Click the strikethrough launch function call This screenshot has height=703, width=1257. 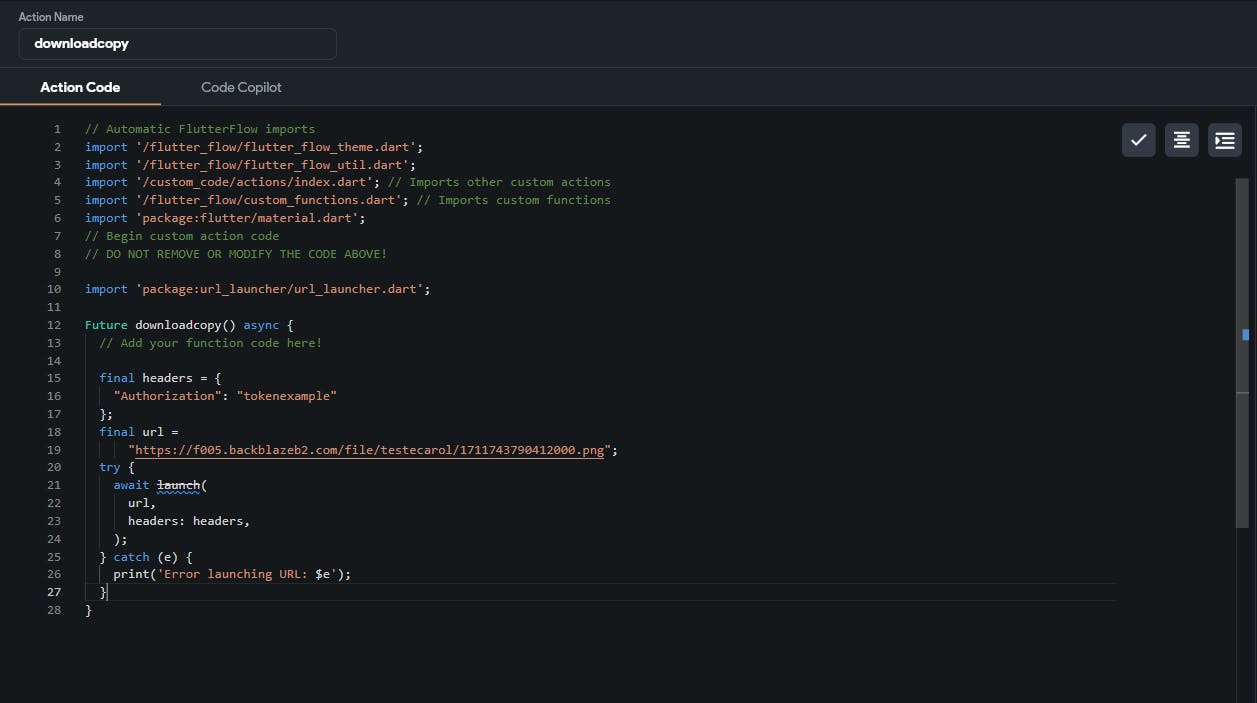[179, 485]
